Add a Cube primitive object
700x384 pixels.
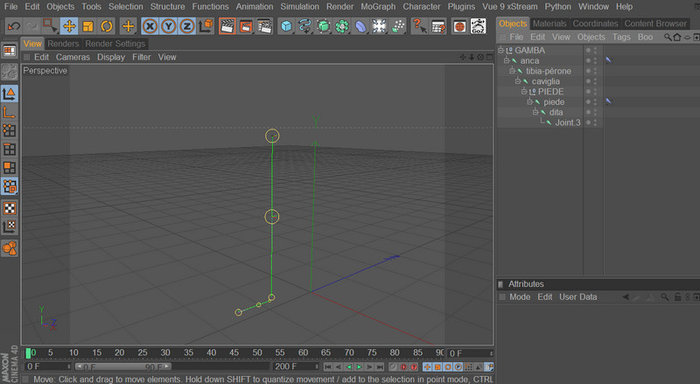(x=286, y=26)
